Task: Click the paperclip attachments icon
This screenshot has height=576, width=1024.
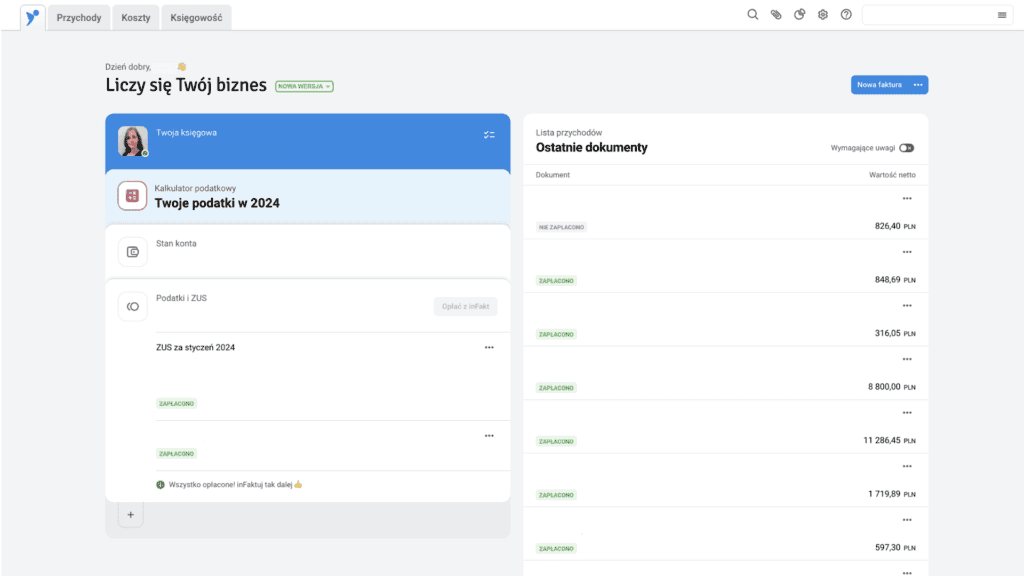Action: click(x=776, y=14)
